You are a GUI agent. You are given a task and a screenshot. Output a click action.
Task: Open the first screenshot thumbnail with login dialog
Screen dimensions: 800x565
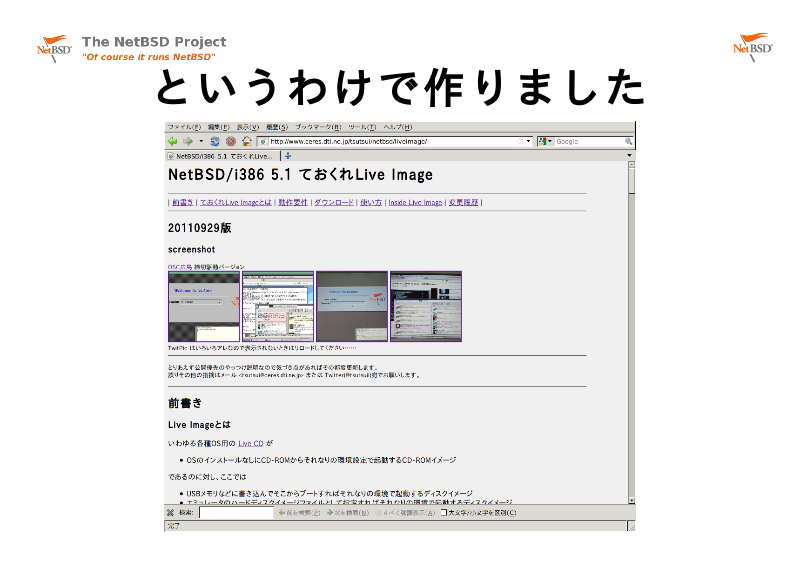click(204, 306)
